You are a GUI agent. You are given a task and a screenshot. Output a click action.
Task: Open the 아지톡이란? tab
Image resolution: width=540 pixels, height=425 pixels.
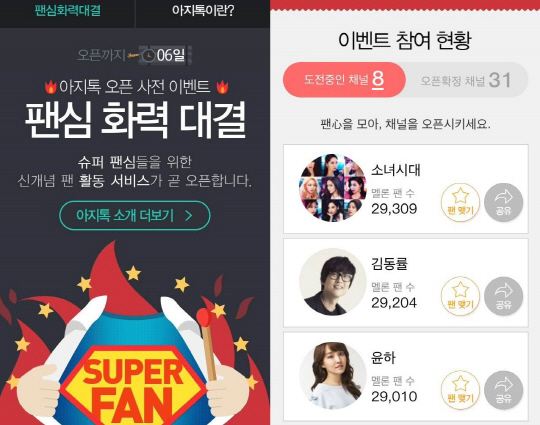203,11
